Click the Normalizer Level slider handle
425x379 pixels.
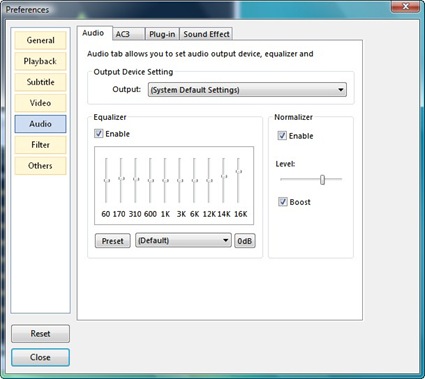click(x=322, y=180)
